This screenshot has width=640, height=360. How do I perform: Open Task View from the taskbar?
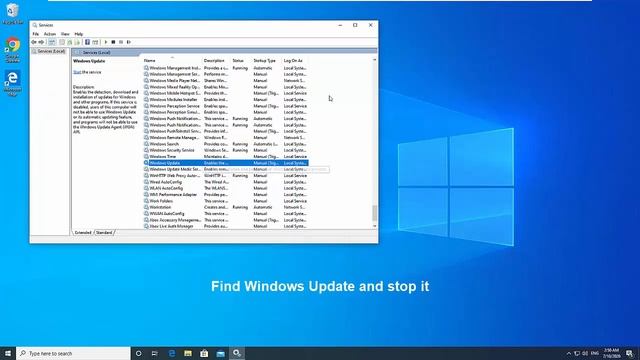(x=155, y=353)
